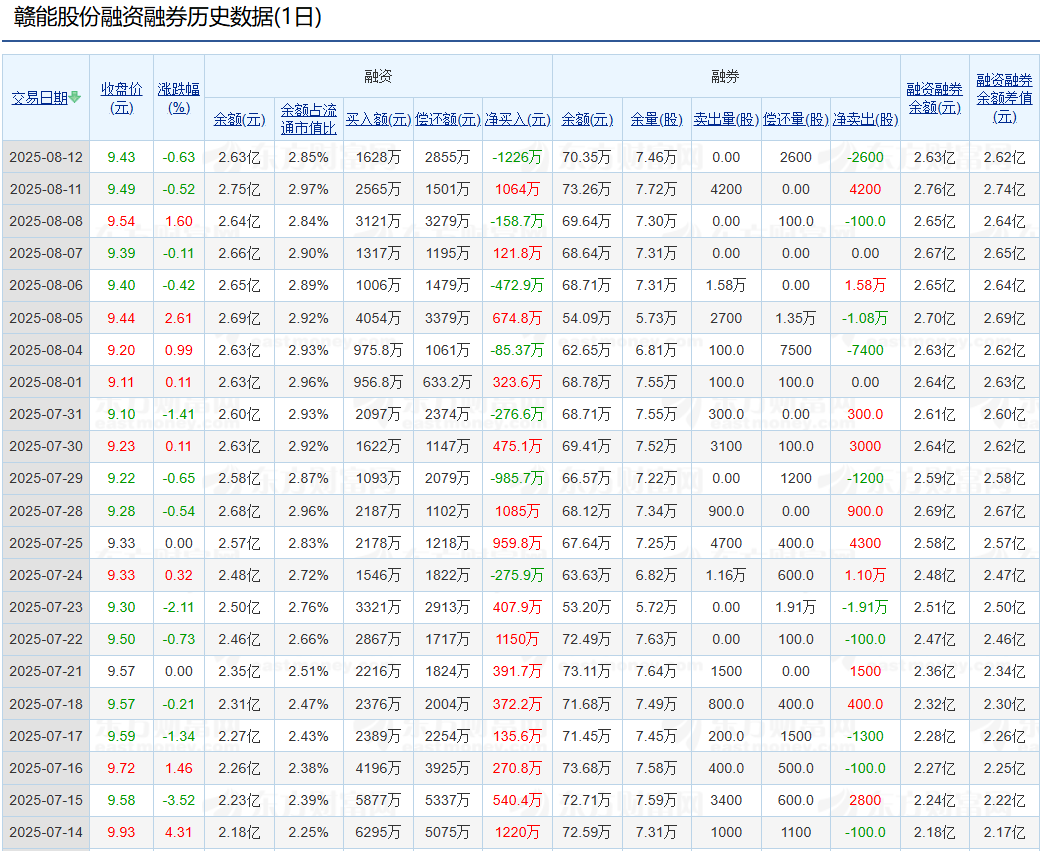Sort by 涨跌幅(%) column header
Screen dimensions: 1040x851
click(x=179, y=98)
